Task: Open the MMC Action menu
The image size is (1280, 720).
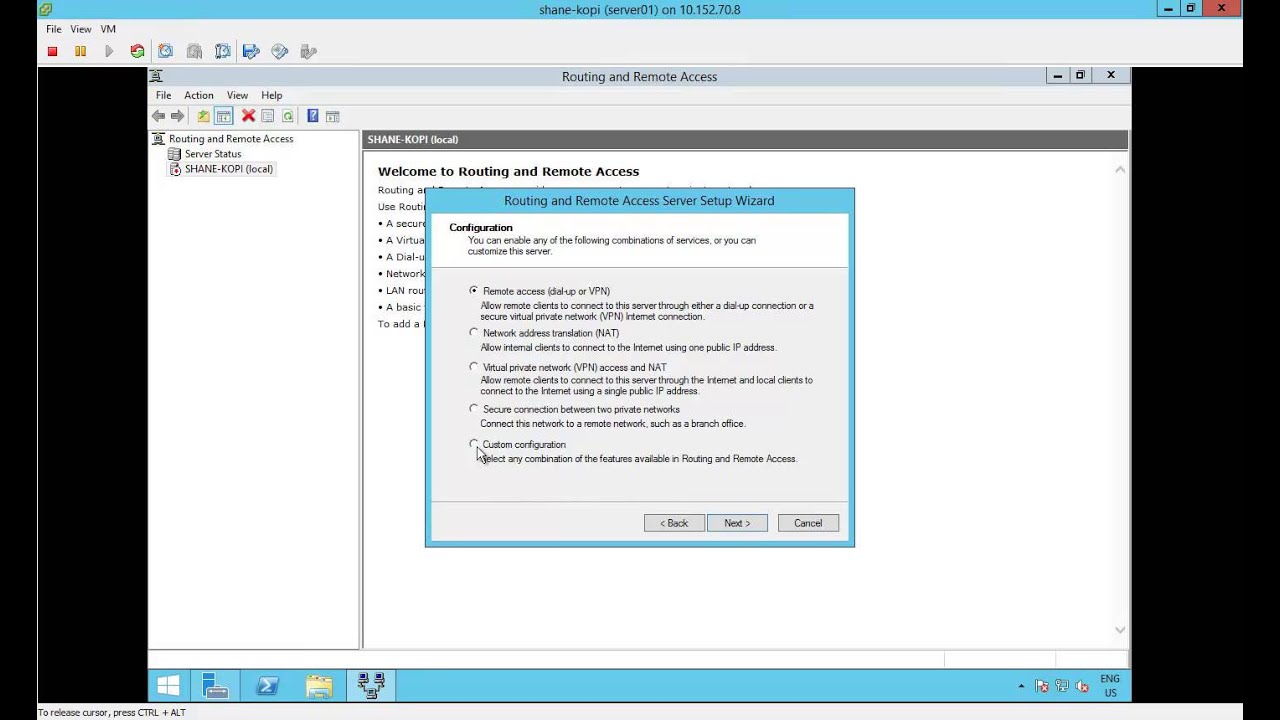Action: point(199,95)
